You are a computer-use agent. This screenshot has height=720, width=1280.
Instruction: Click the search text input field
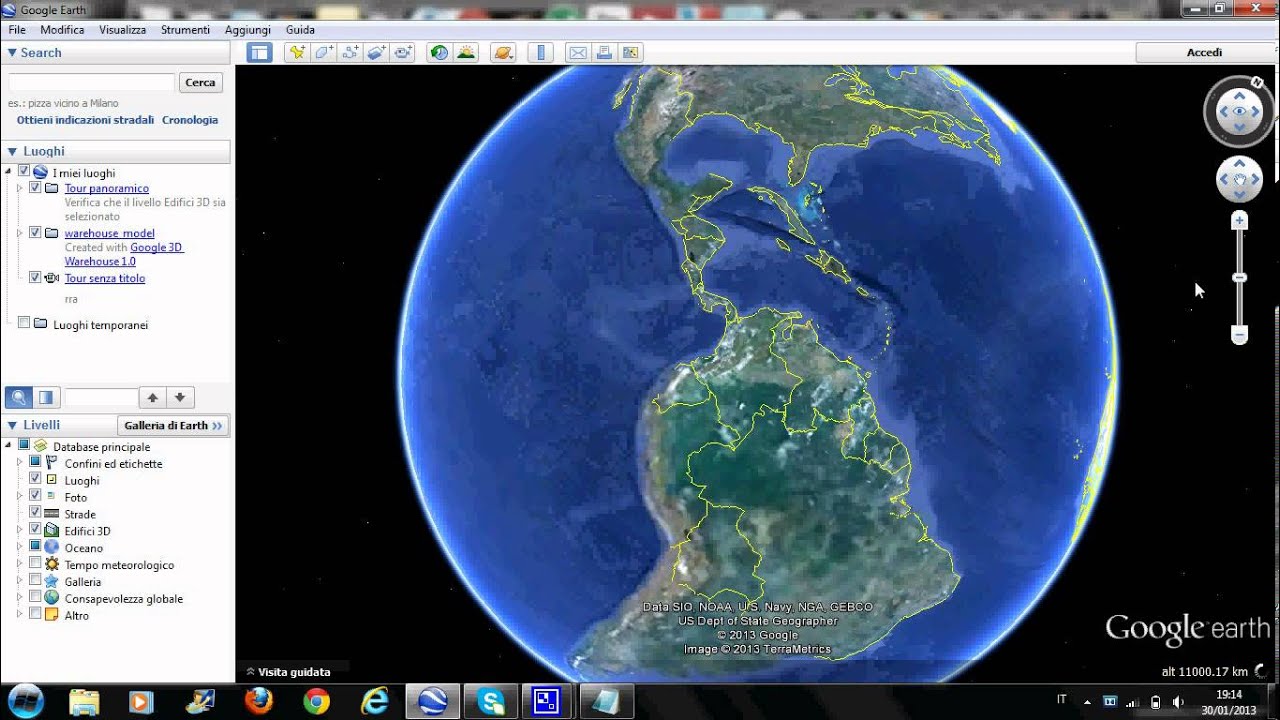pyautogui.click(x=92, y=83)
